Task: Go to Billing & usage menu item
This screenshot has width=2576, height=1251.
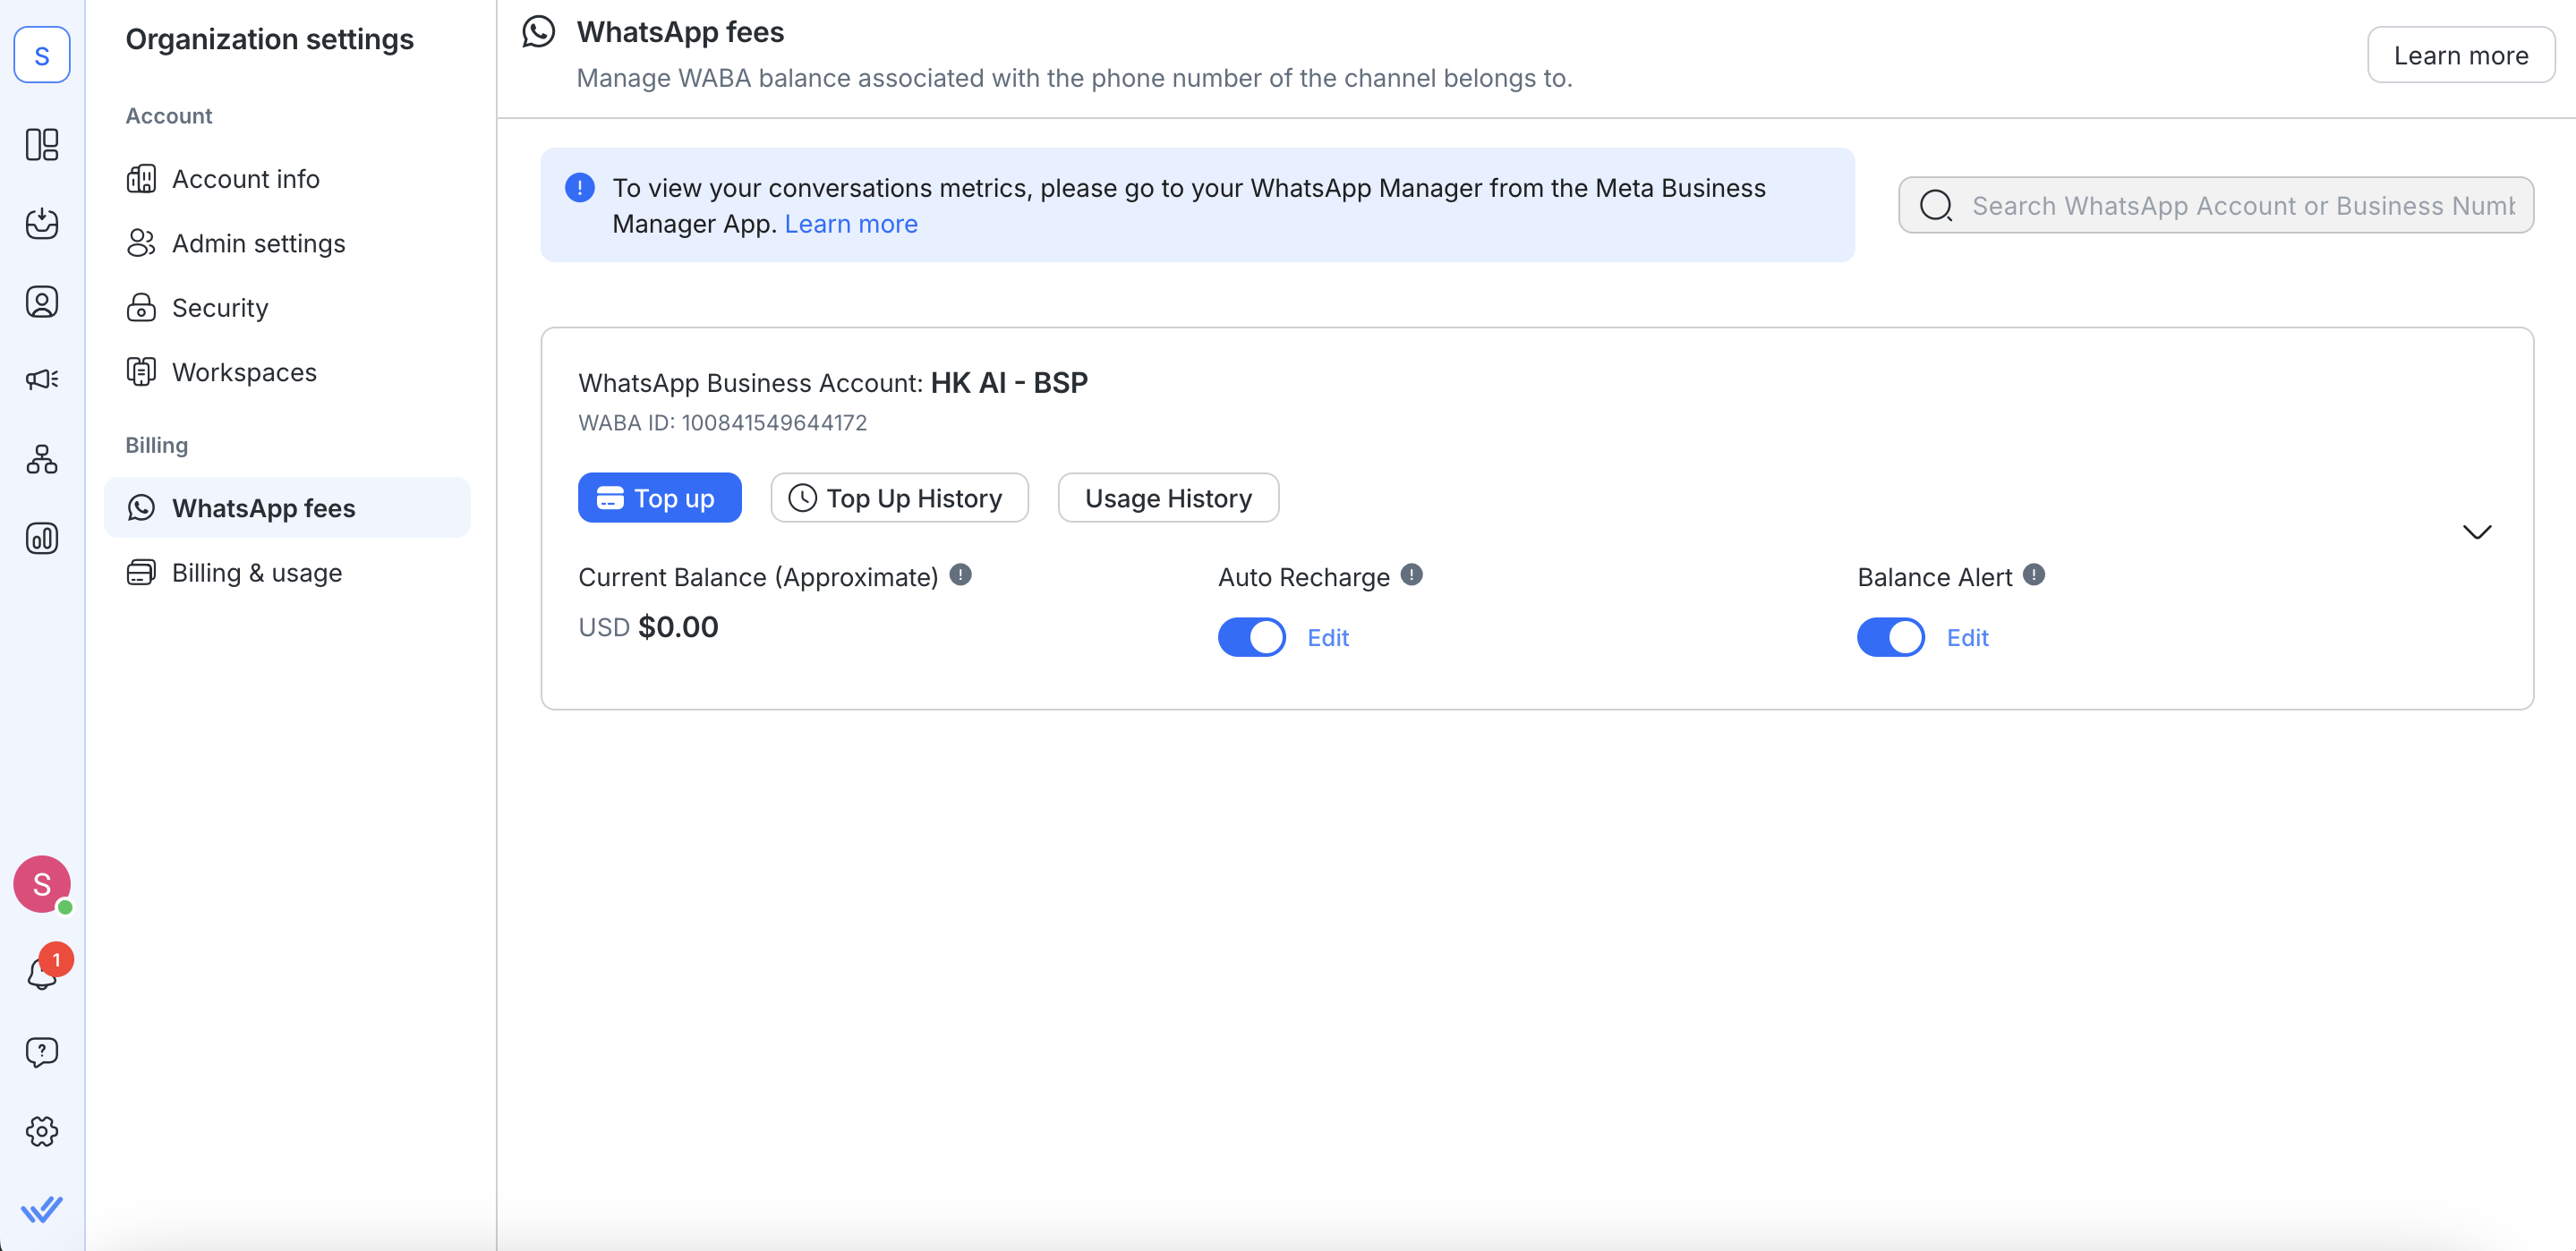Action: [256, 573]
